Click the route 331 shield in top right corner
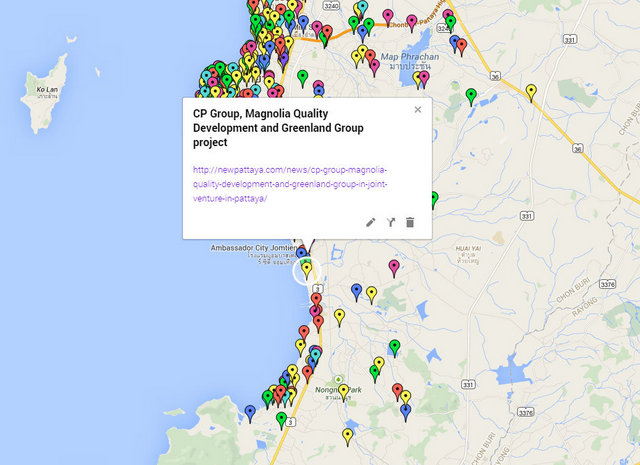This screenshot has width=640, height=465. [570, 40]
